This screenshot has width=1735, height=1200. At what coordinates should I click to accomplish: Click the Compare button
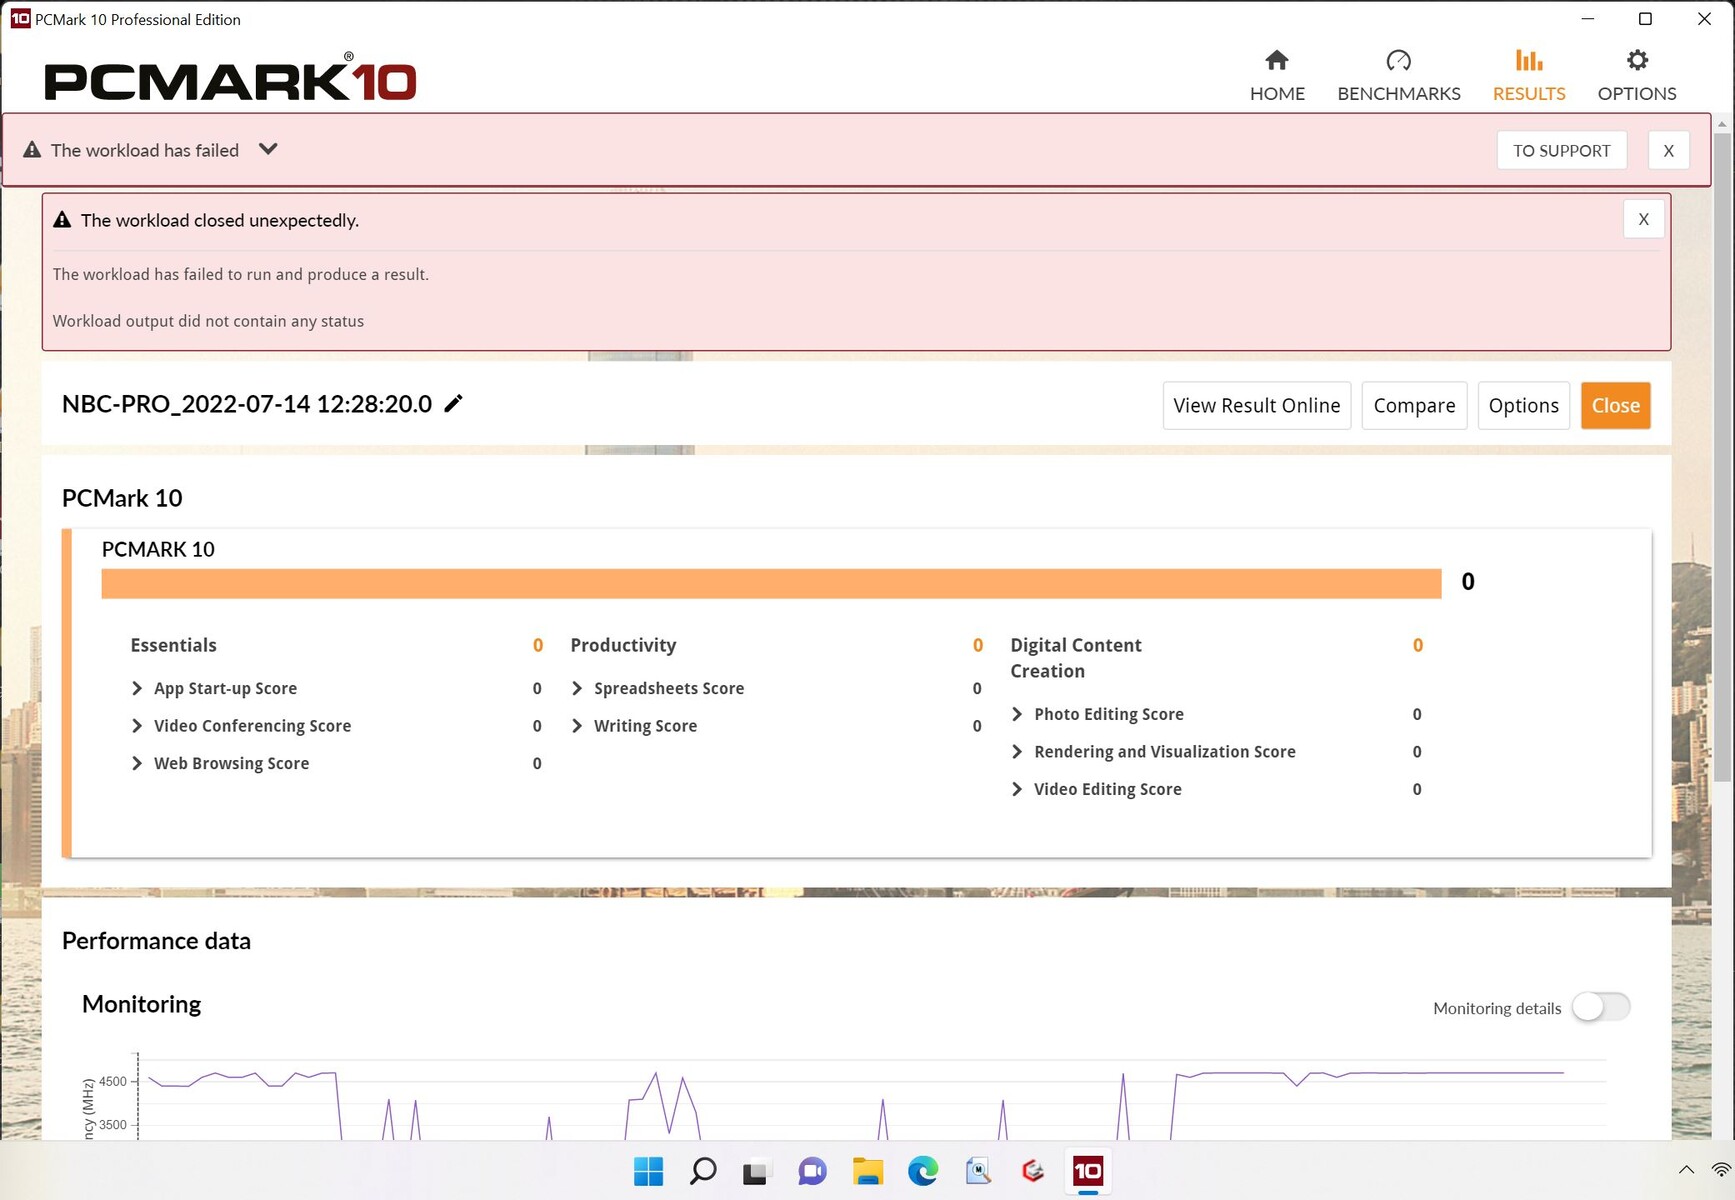coord(1414,405)
